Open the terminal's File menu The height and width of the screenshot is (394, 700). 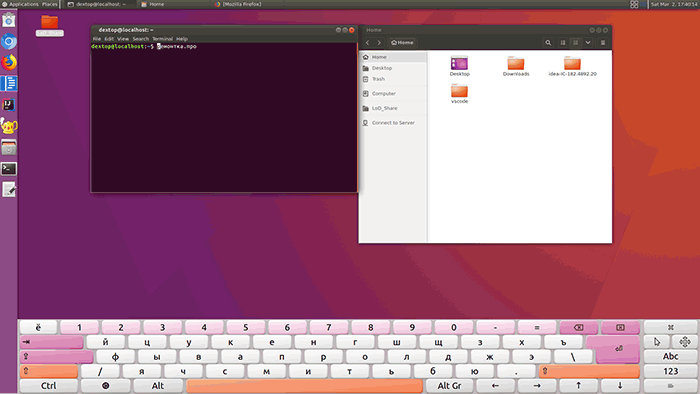[x=96, y=39]
